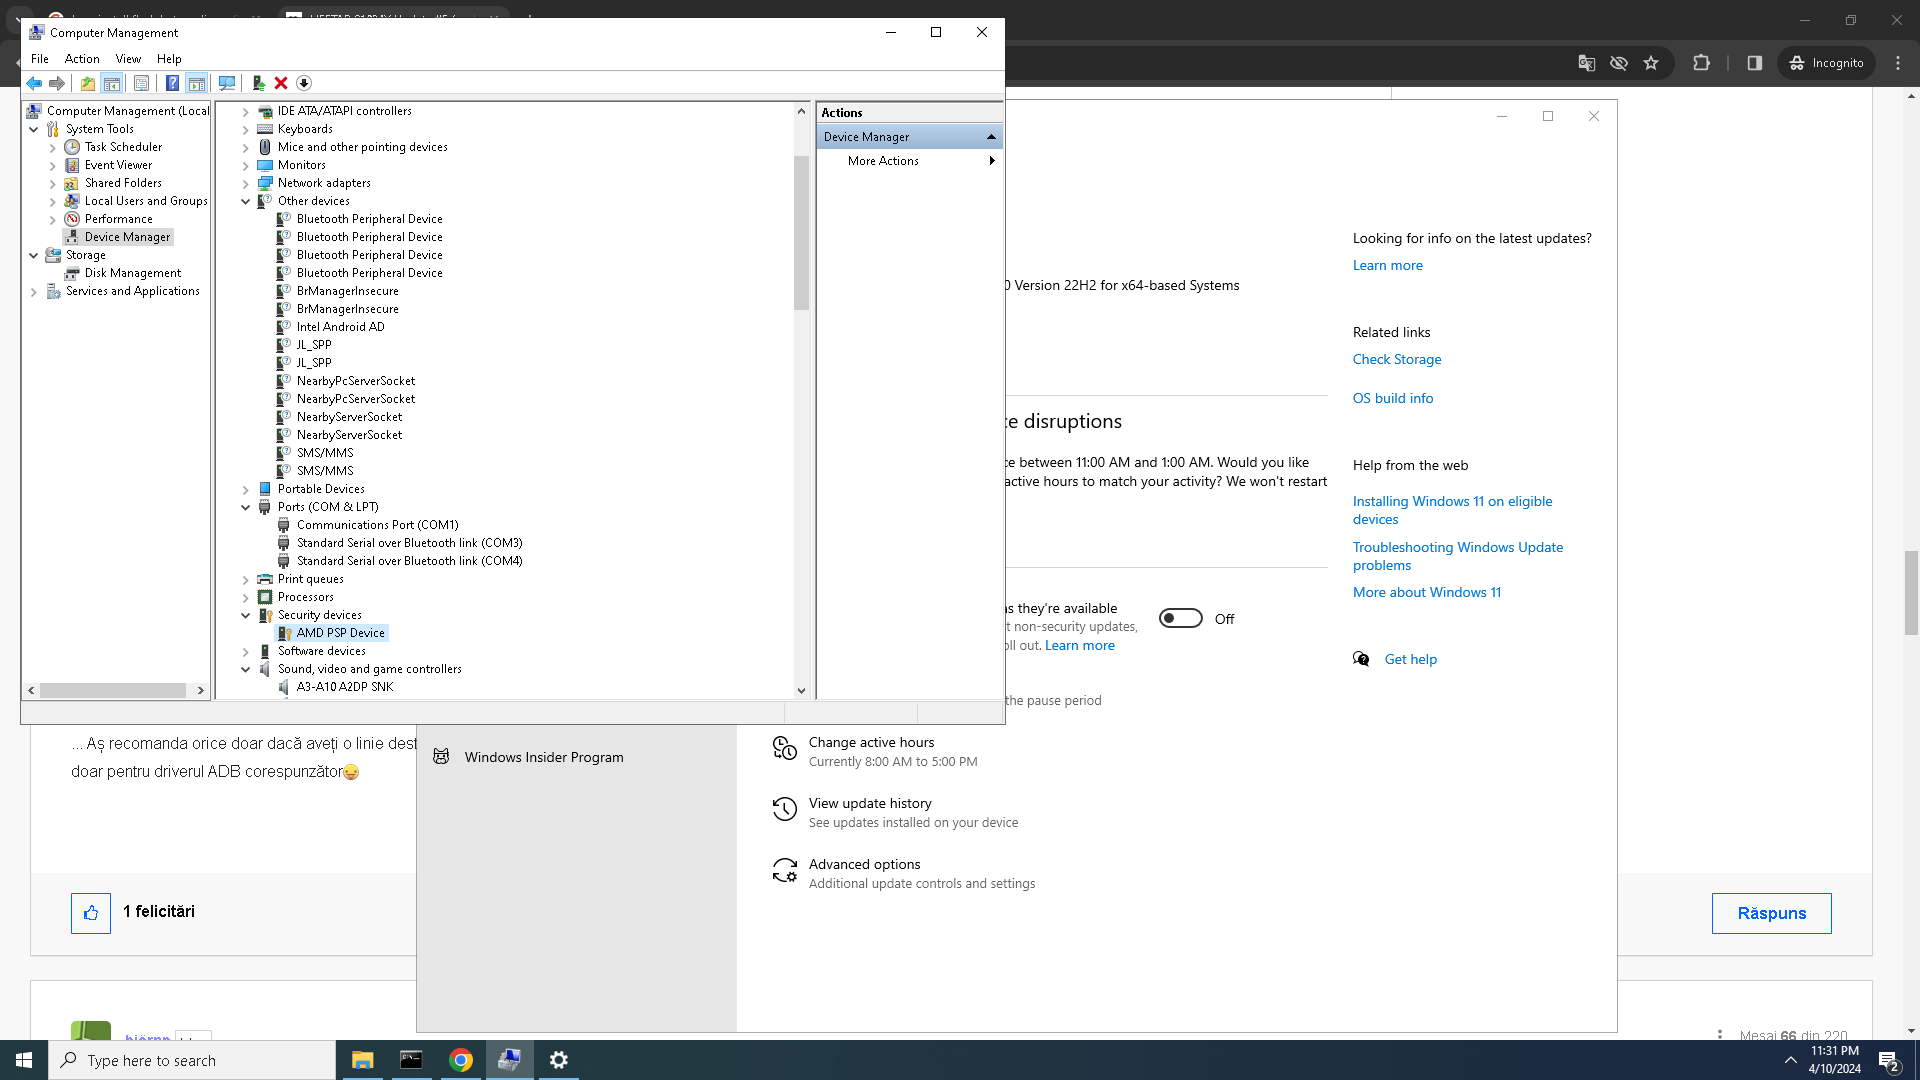Collapse the Device Manager header in Actions pane
Image resolution: width=1920 pixels, height=1080 pixels.
991,137
